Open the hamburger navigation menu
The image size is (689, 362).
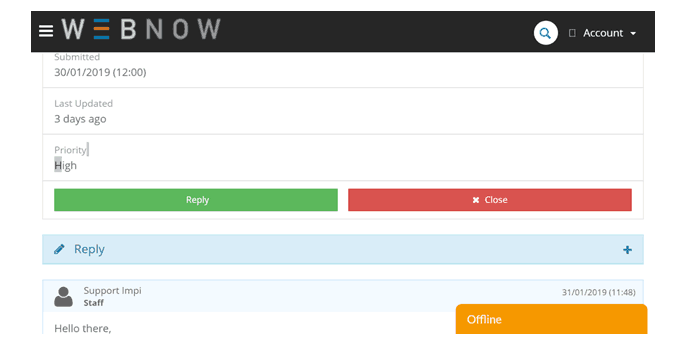click(x=46, y=31)
